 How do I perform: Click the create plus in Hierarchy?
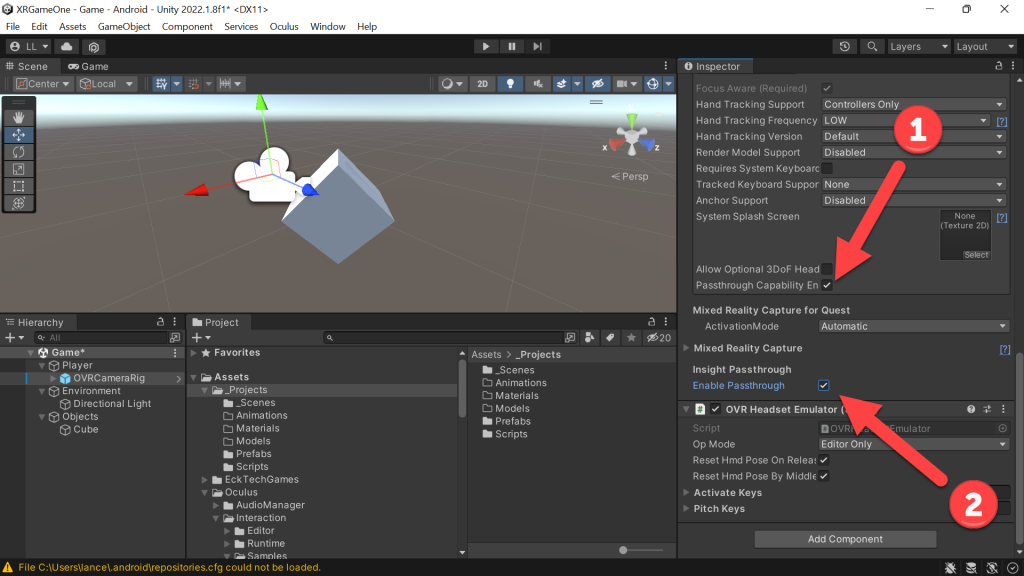point(10,338)
